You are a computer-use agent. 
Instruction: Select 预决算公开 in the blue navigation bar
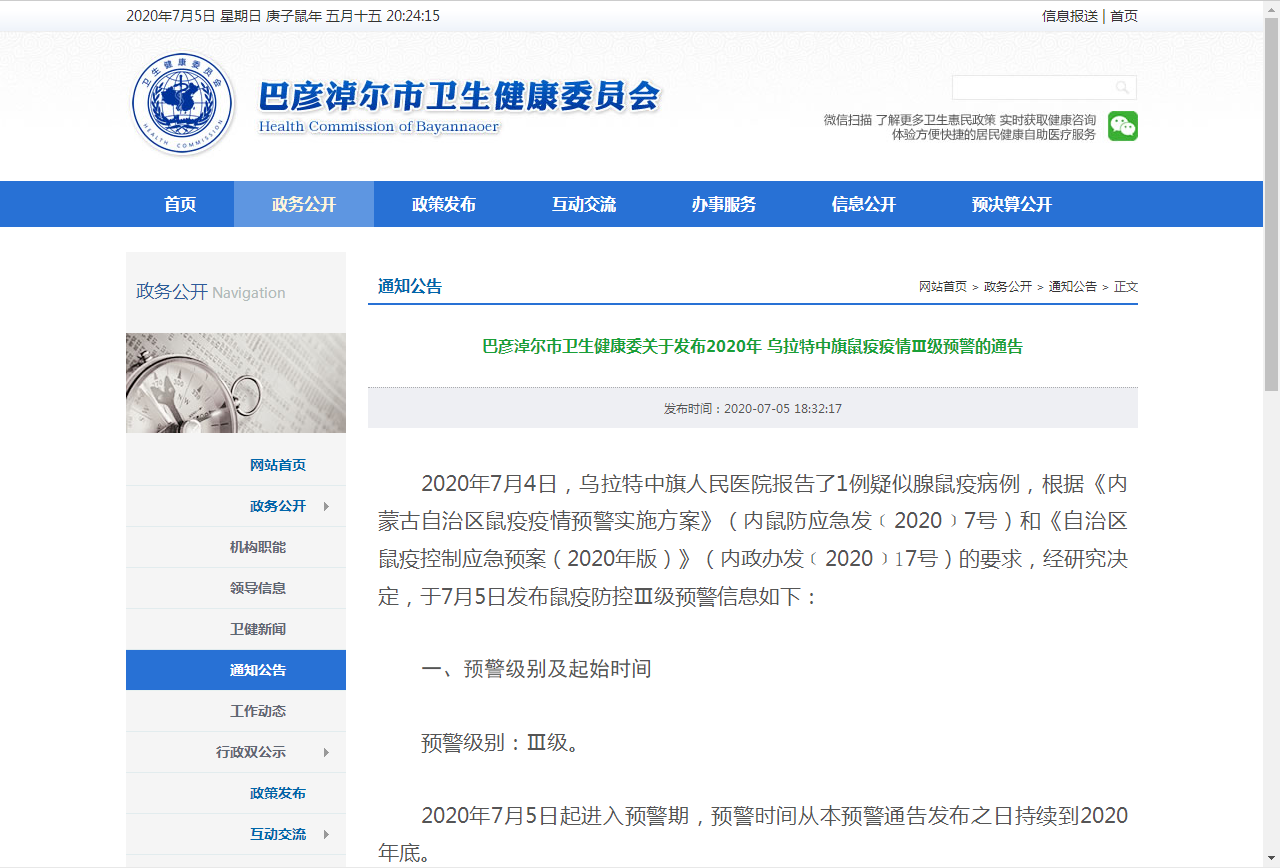coord(1012,204)
